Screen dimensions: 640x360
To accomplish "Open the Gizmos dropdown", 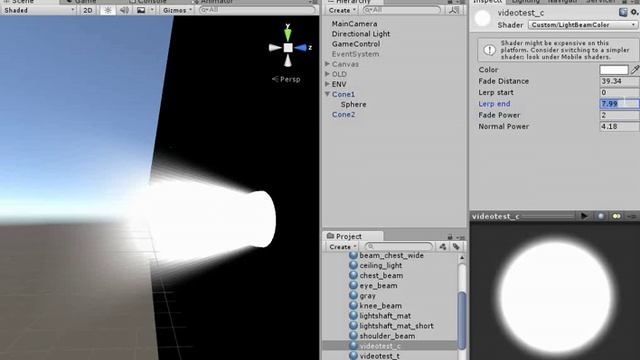I will 177,10.
